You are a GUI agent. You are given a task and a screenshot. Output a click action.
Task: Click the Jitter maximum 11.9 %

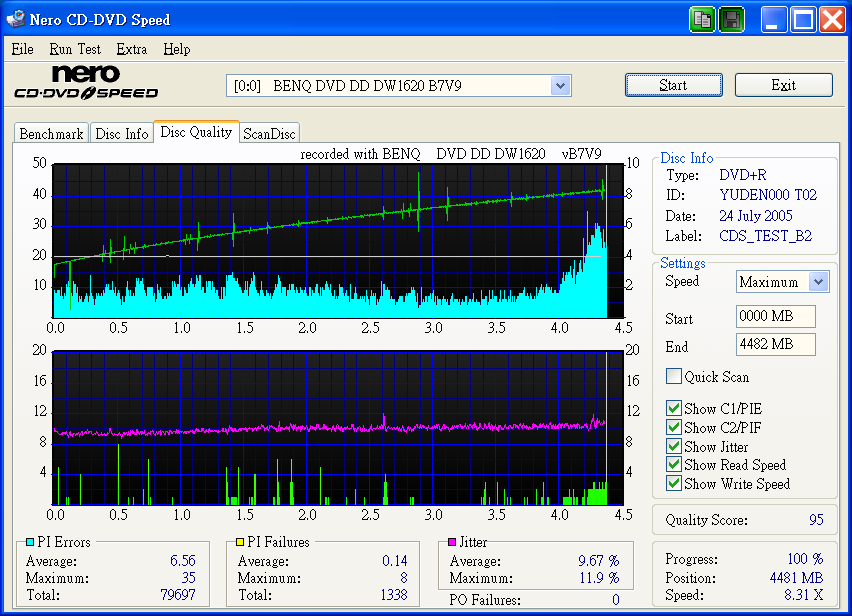599,578
